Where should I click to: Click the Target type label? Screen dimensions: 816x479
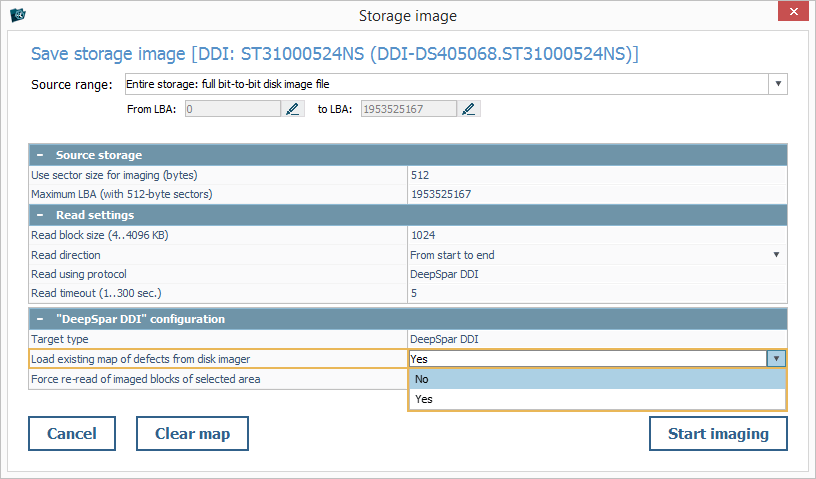pyautogui.click(x=60, y=339)
